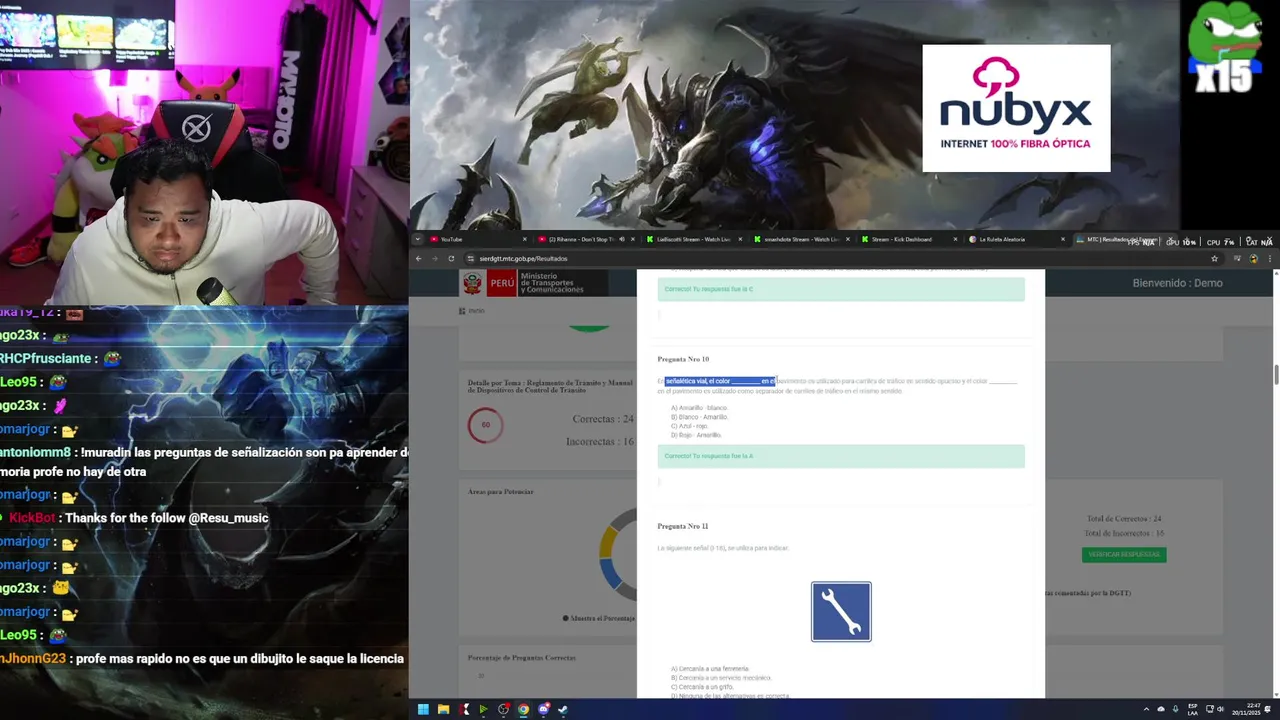Viewport: 1280px width, 720px height.
Task: Select answer A) Amarillo - blanco
Action: [x=699, y=408]
